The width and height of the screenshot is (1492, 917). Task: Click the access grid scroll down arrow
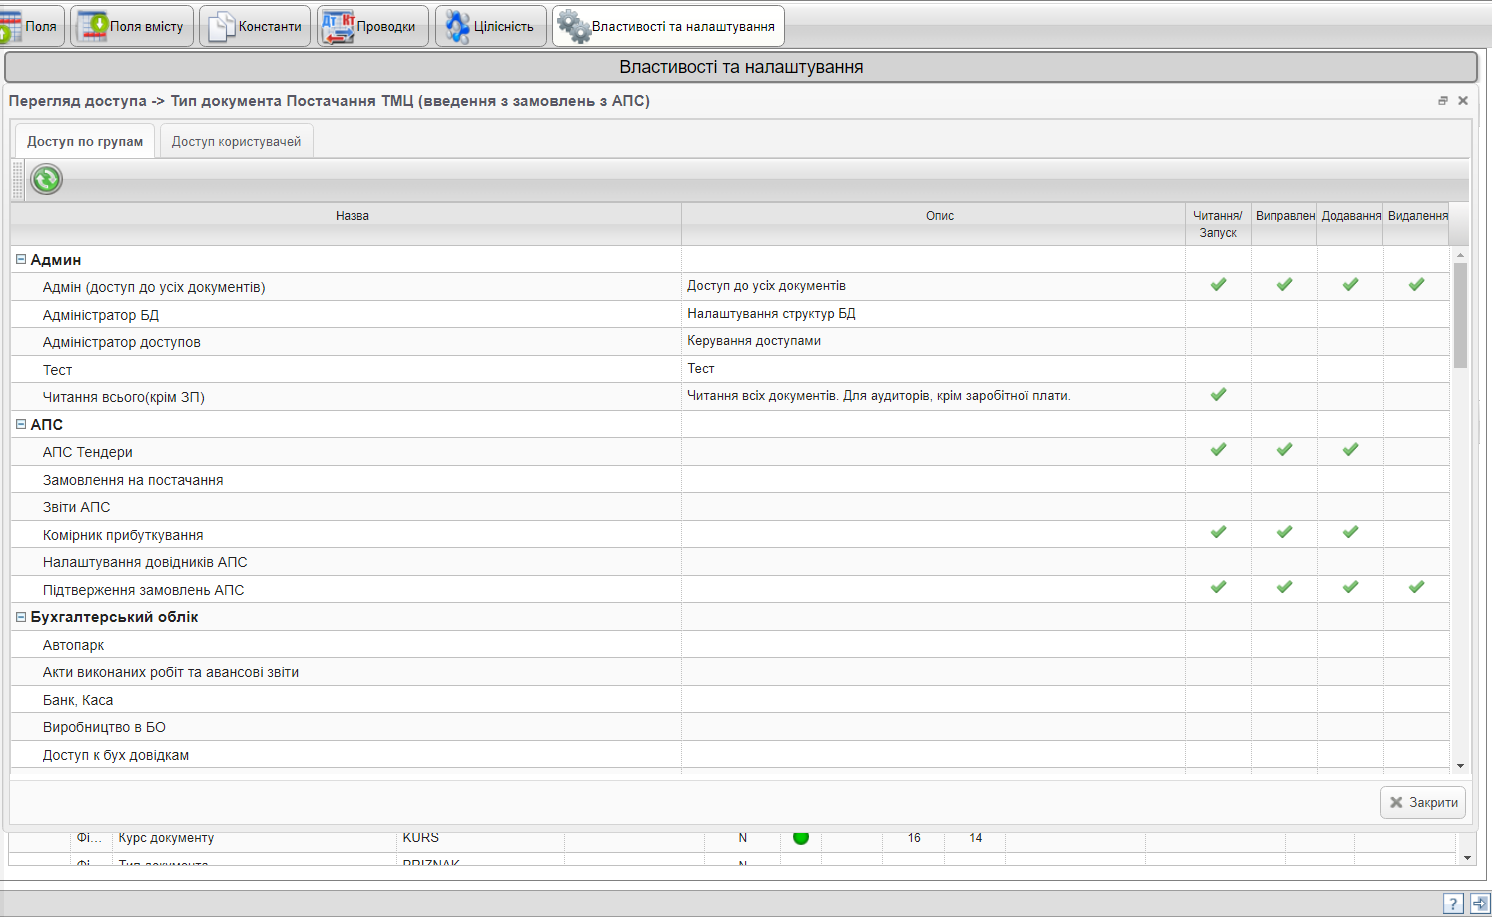(1460, 766)
